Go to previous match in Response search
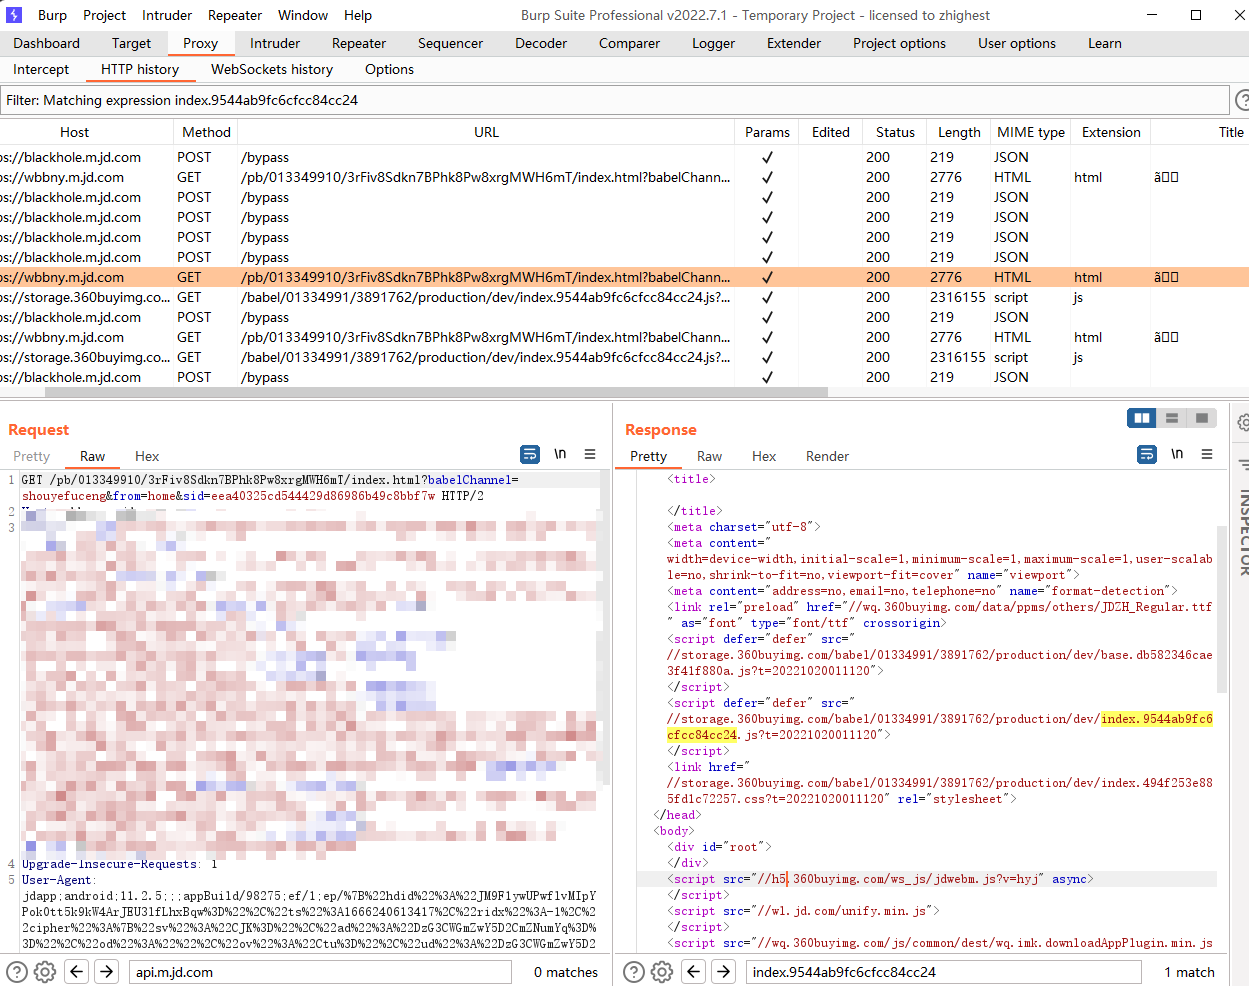The width and height of the screenshot is (1249, 986). [x=694, y=971]
